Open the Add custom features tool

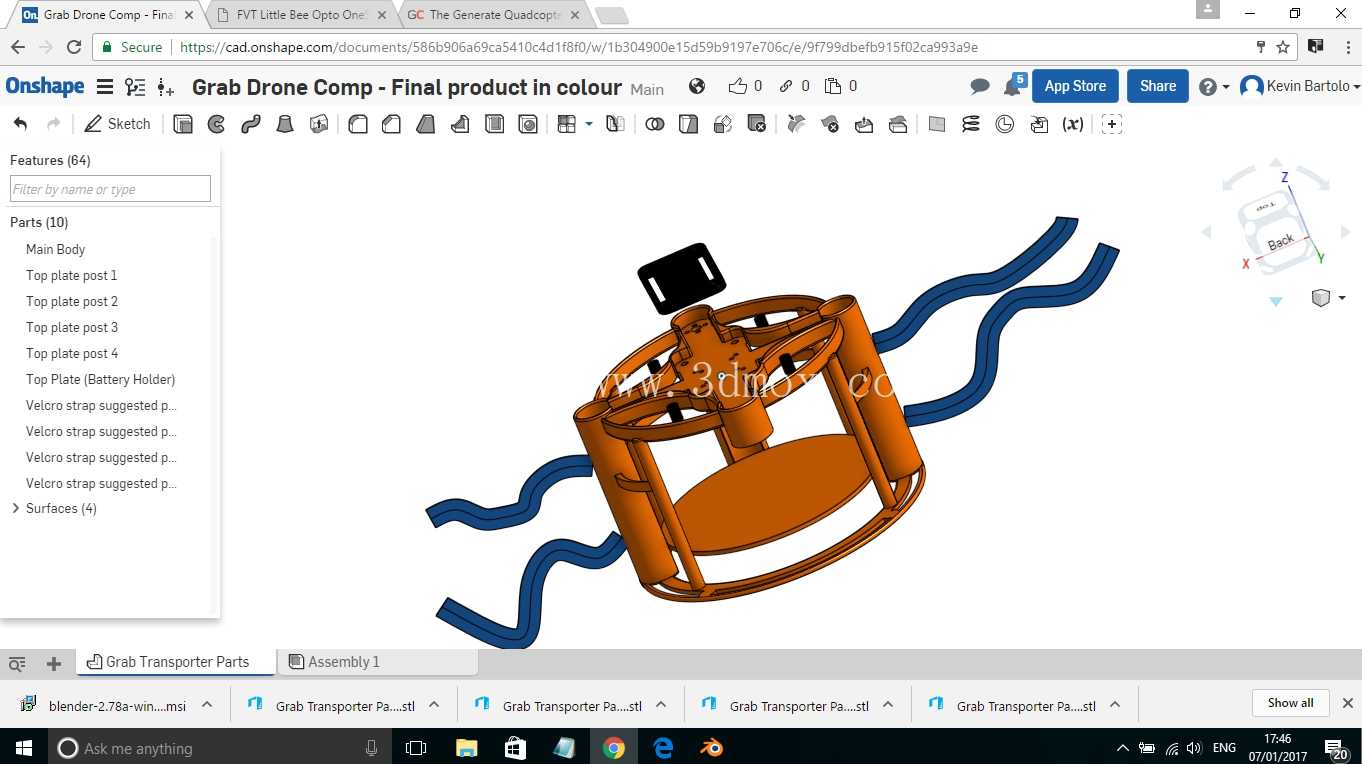coord(1112,124)
